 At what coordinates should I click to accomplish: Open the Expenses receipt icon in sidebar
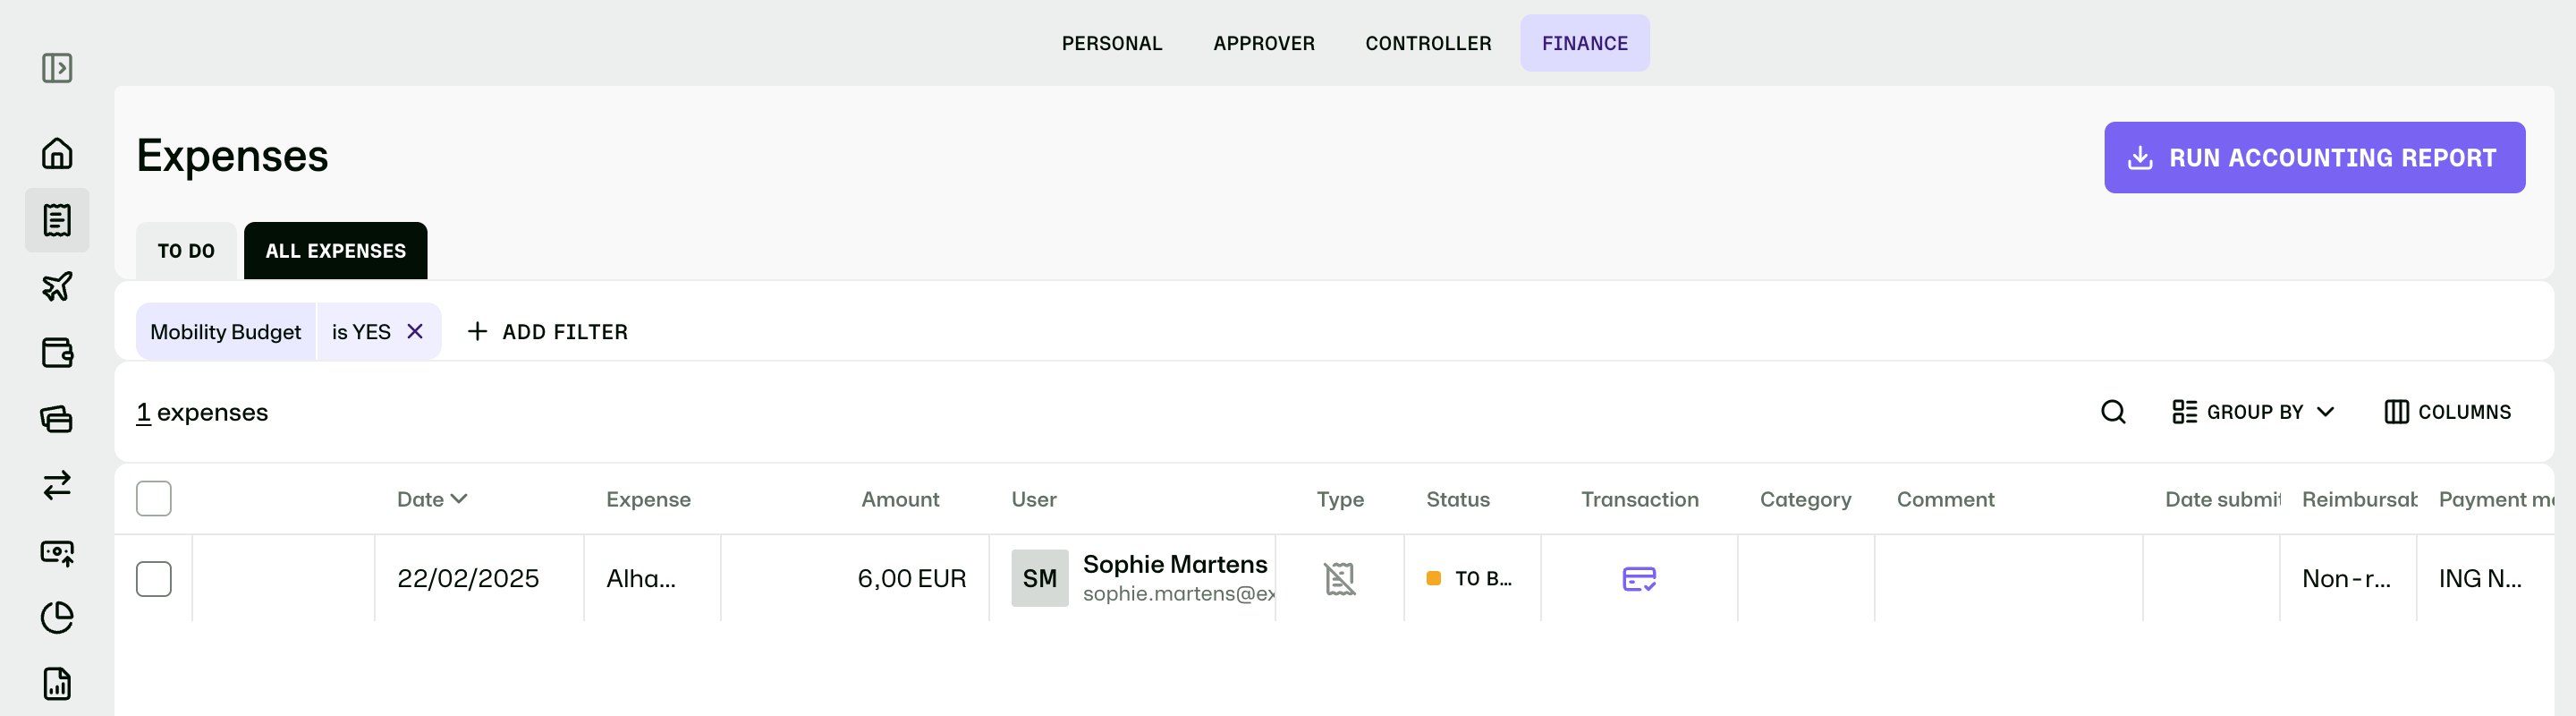(57, 220)
